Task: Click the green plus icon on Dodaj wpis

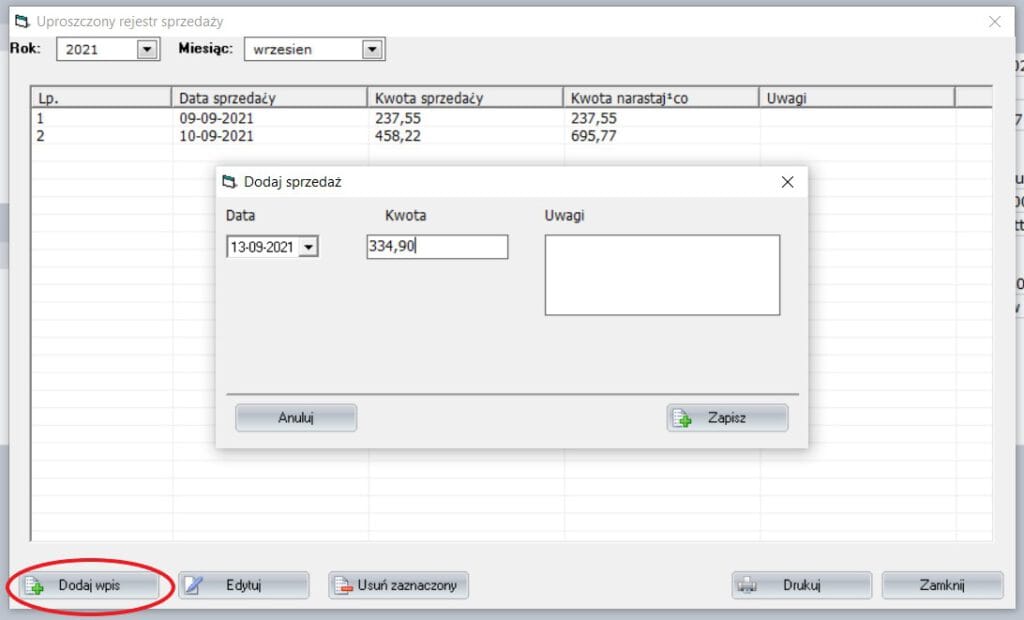Action: click(x=34, y=586)
